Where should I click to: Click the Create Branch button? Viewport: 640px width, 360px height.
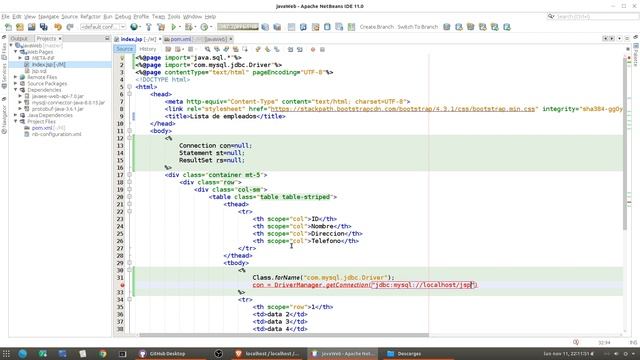click(377, 27)
